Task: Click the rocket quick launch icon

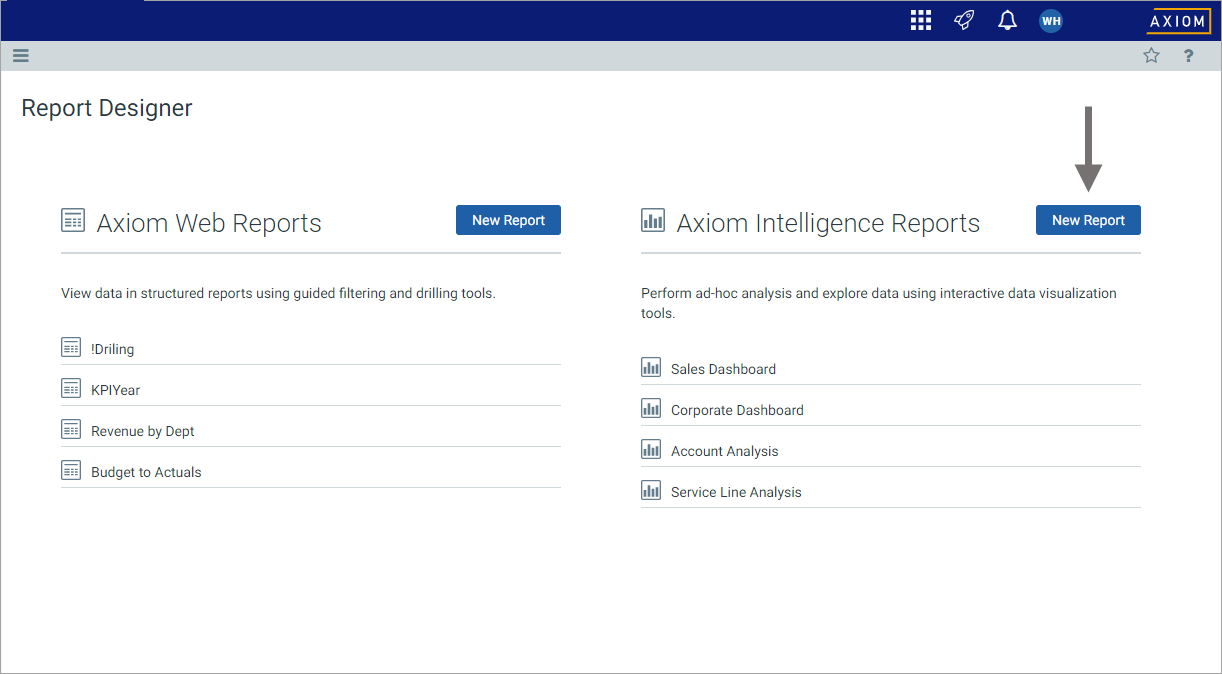Action: (964, 20)
